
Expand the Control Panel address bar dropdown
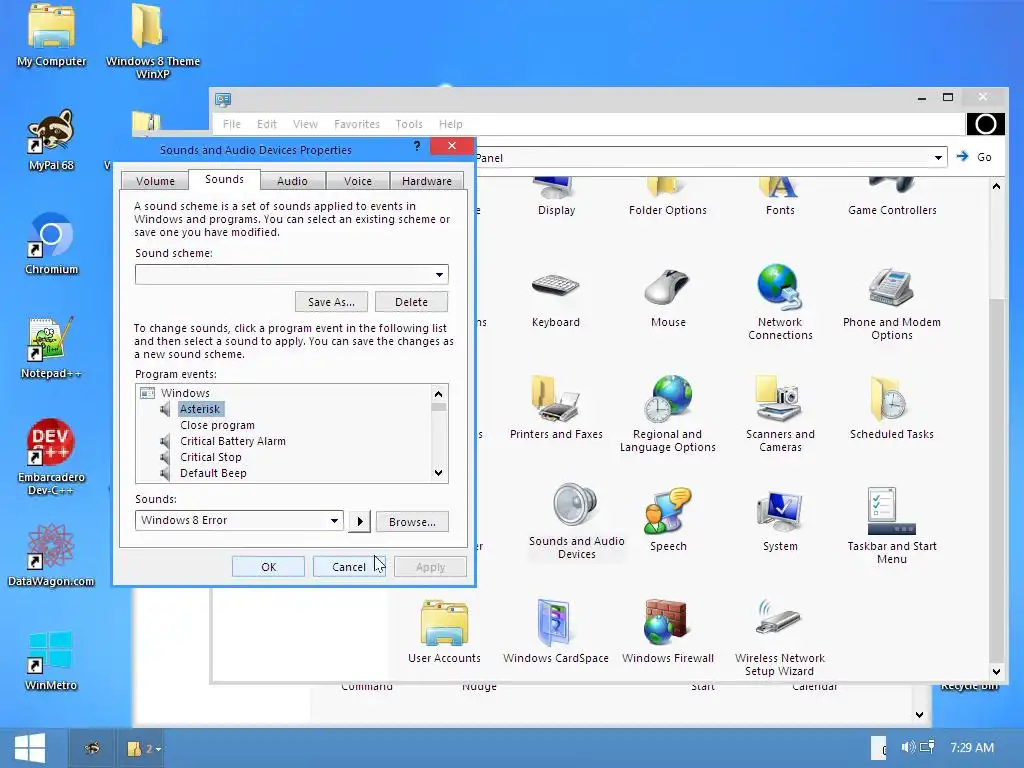pyautogui.click(x=938, y=157)
